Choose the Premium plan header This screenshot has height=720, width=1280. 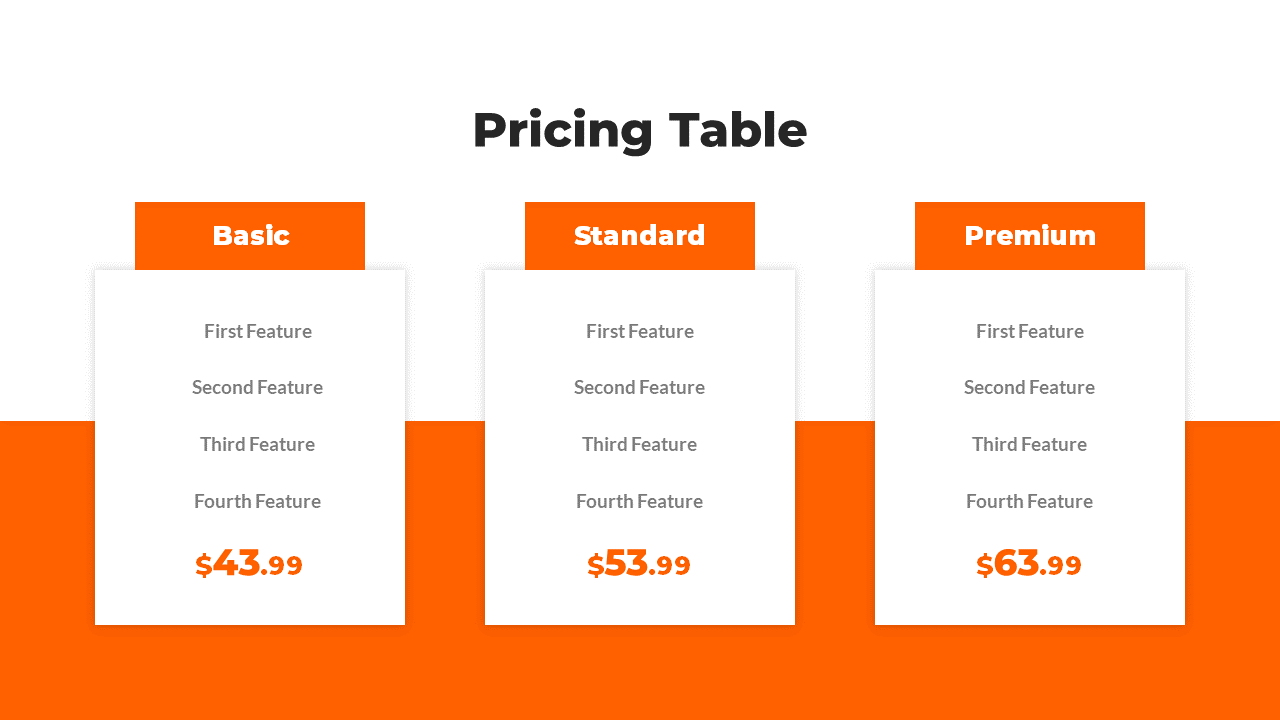[1030, 236]
